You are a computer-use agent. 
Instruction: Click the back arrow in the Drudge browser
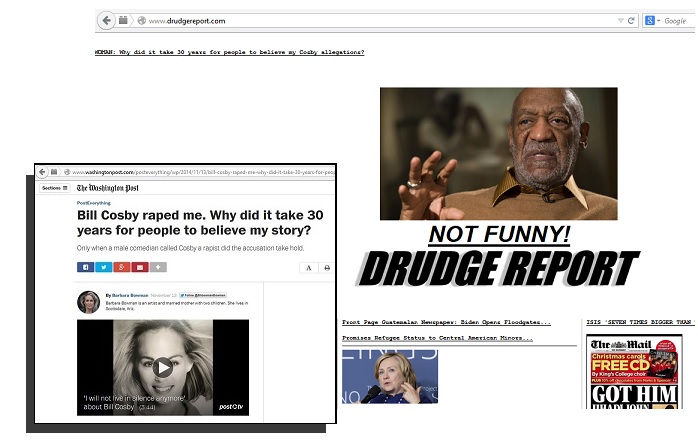pos(105,20)
